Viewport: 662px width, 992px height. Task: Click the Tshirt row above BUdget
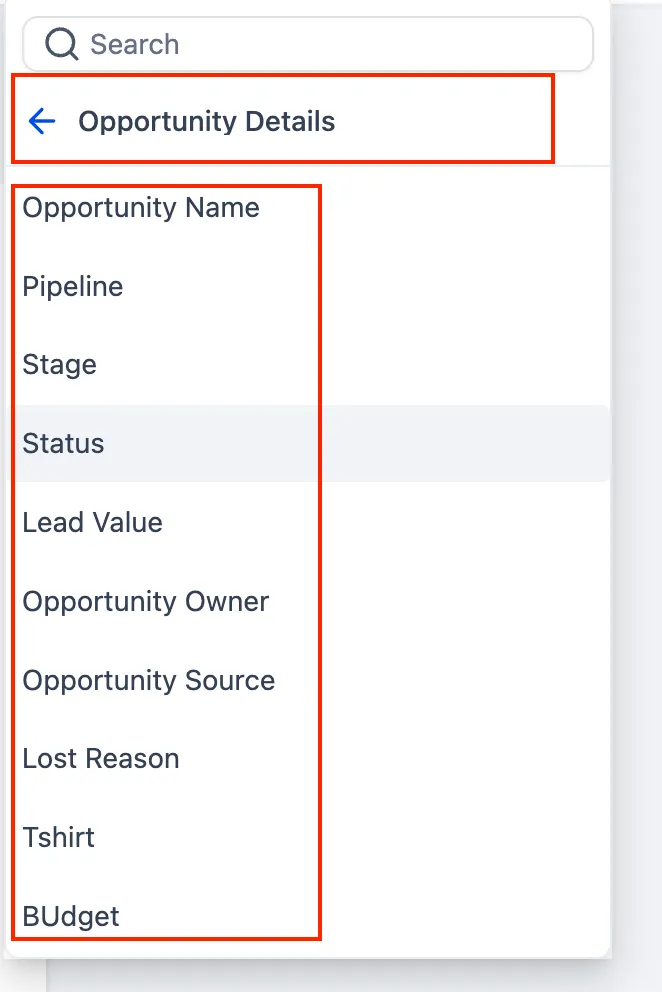pos(308,838)
